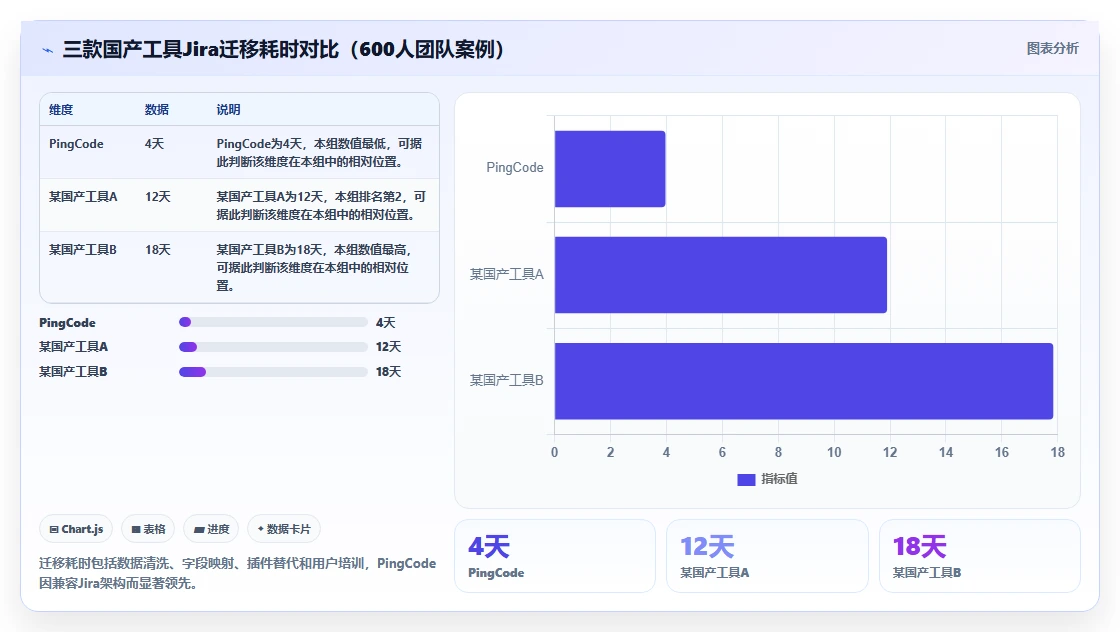This screenshot has height=632, width=1120.
Task: Open the 12天 某国产工具A data card
Action: (x=767, y=556)
